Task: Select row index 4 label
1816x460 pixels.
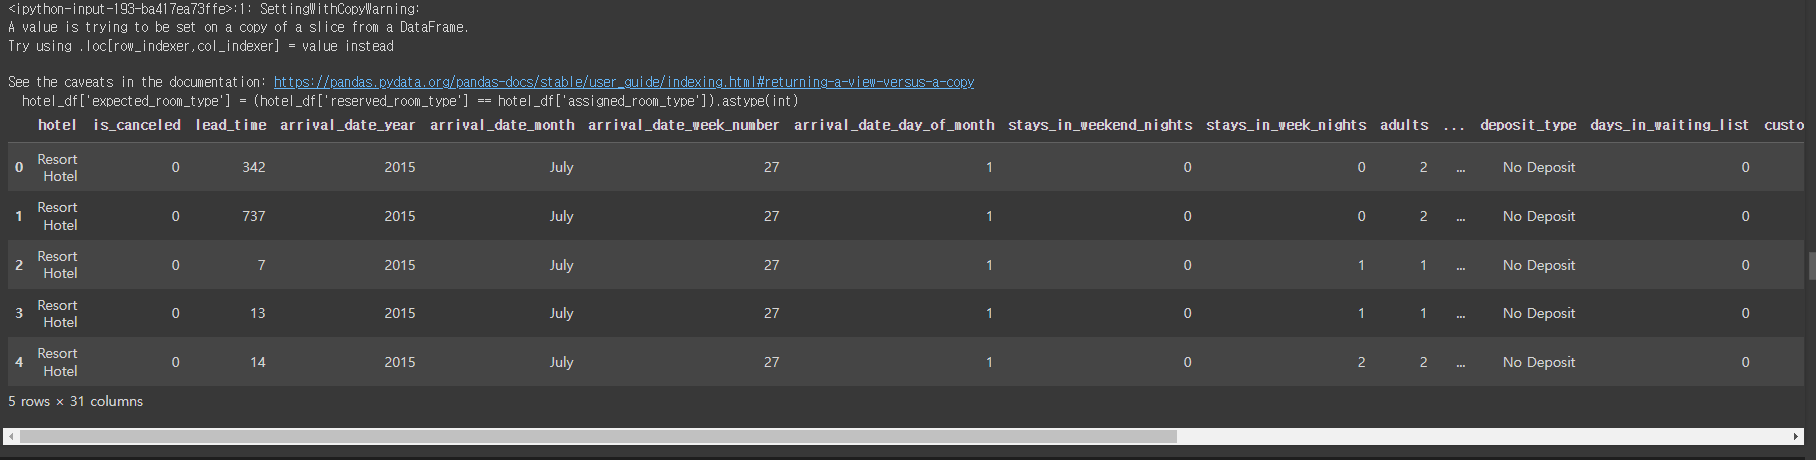Action: coord(19,362)
